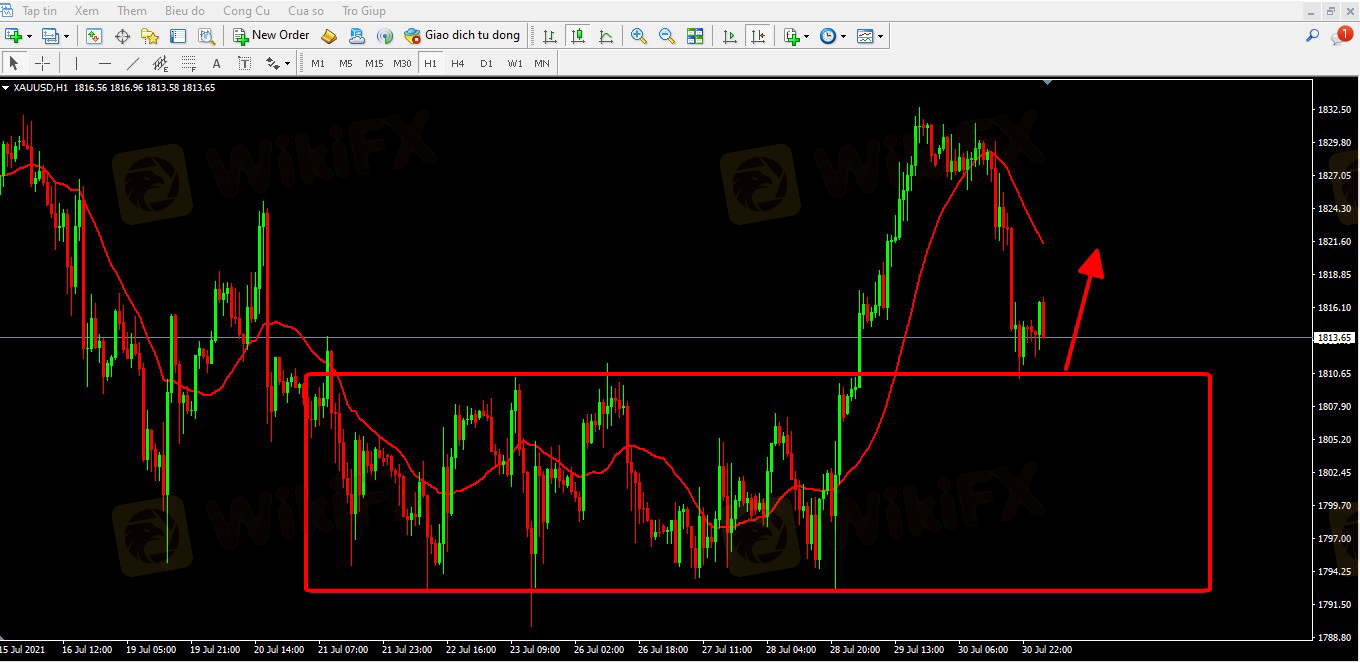Tile chart windows with grid icon

pyautogui.click(x=695, y=36)
